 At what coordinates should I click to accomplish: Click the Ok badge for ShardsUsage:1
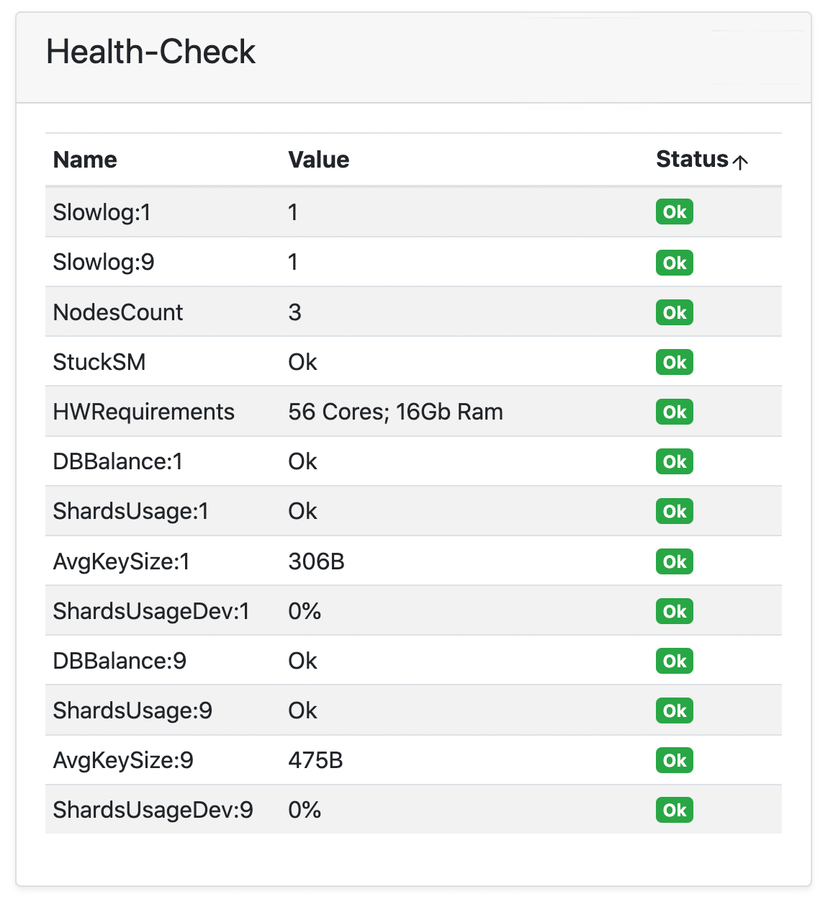pyautogui.click(x=674, y=511)
